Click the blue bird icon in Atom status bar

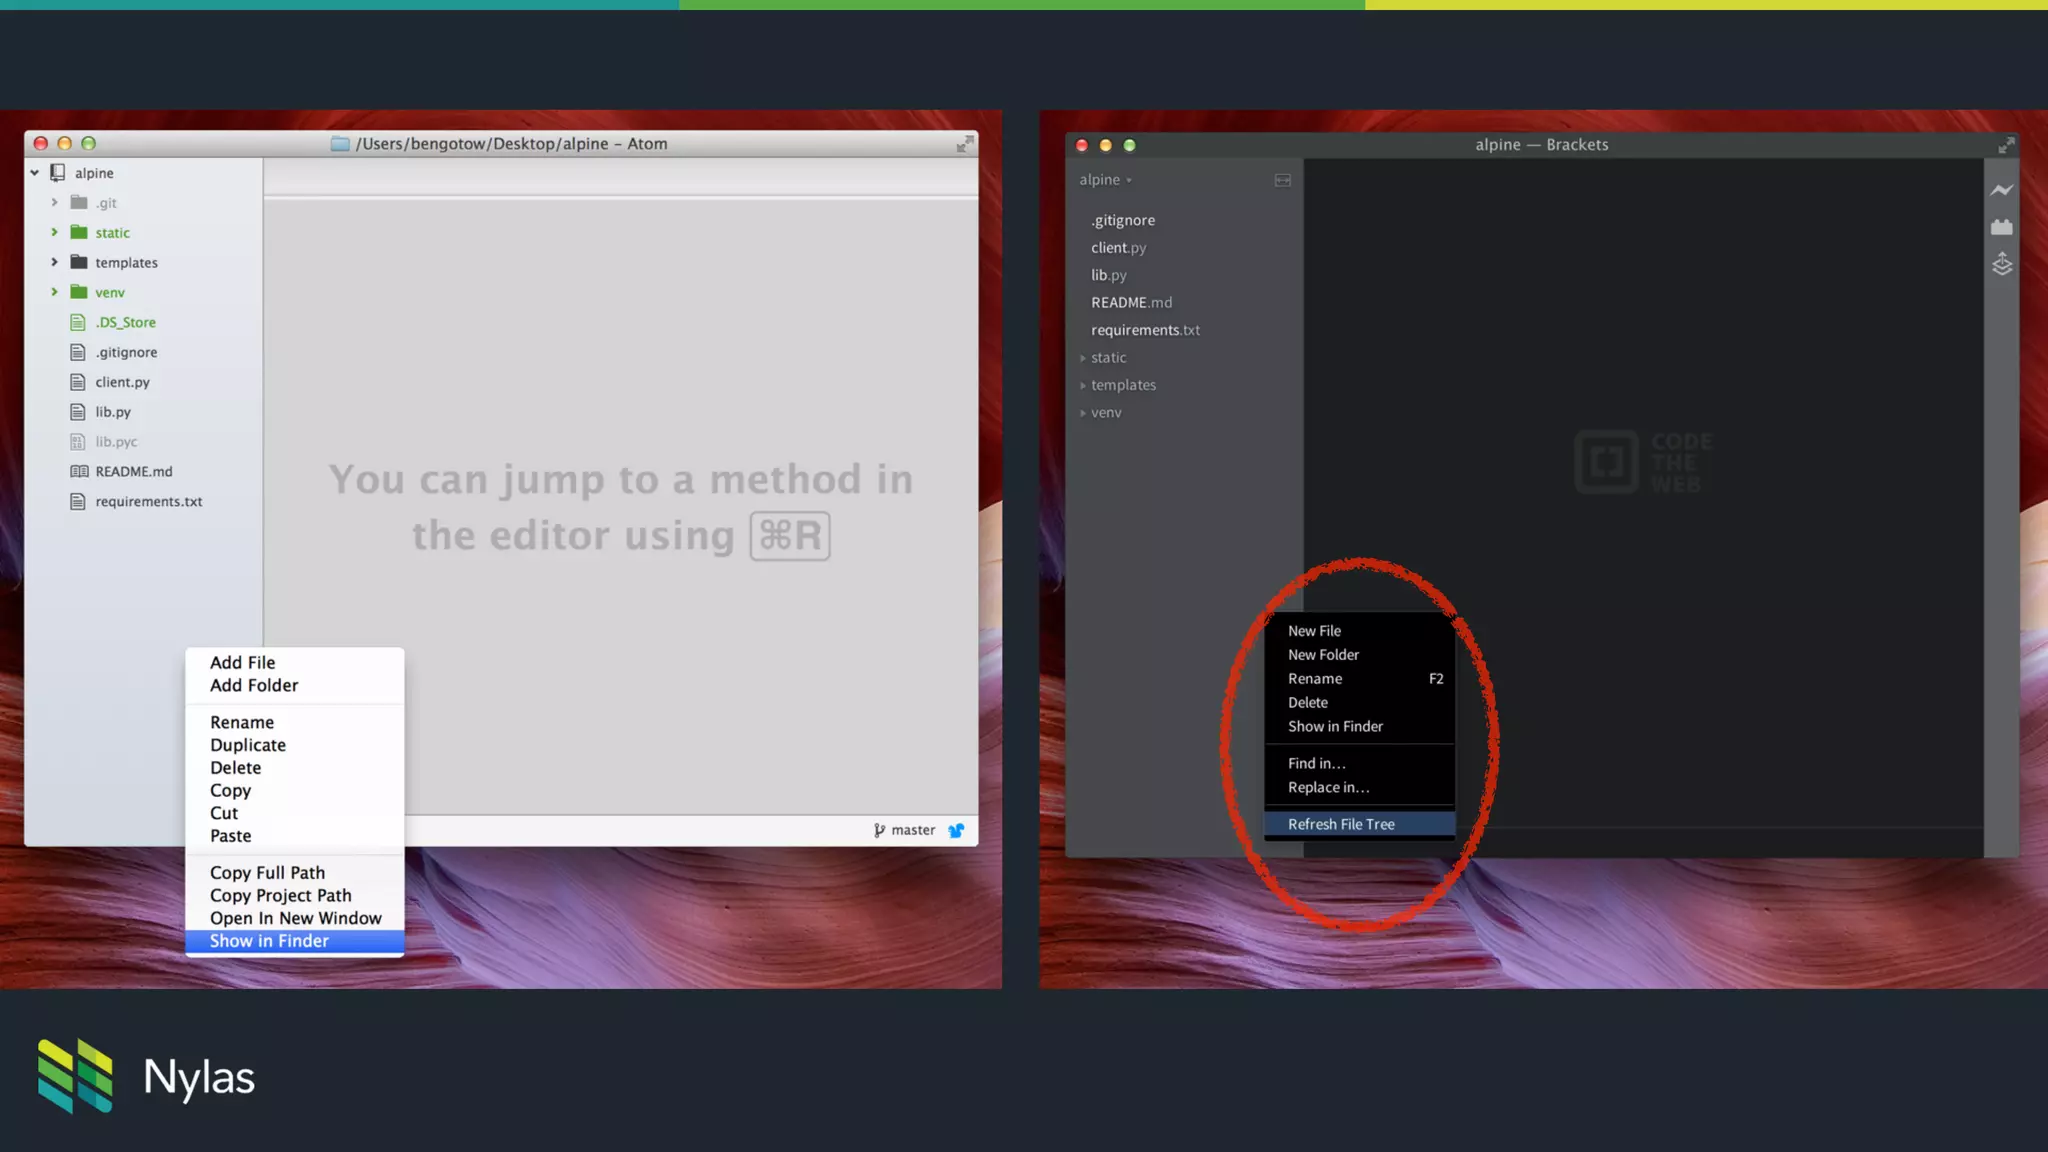click(x=956, y=830)
